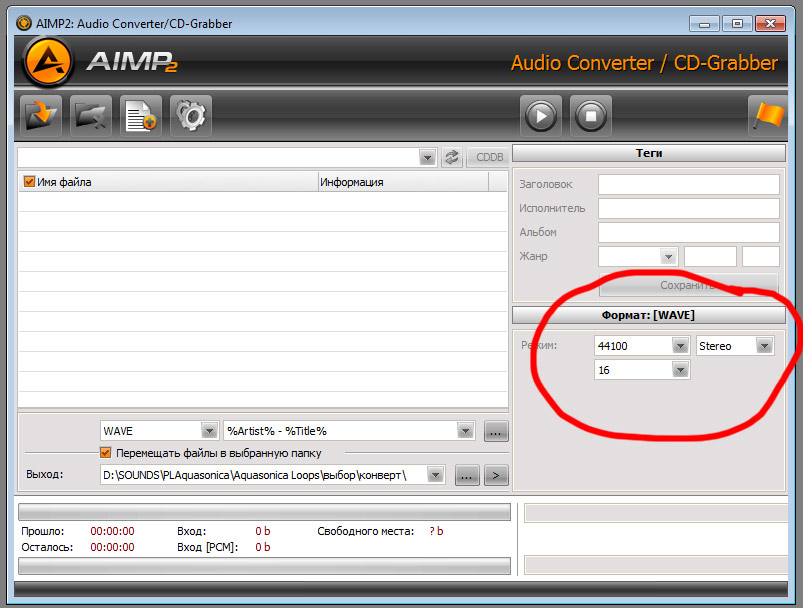
Task: Open the WAVE output format dropdown
Action: point(209,431)
